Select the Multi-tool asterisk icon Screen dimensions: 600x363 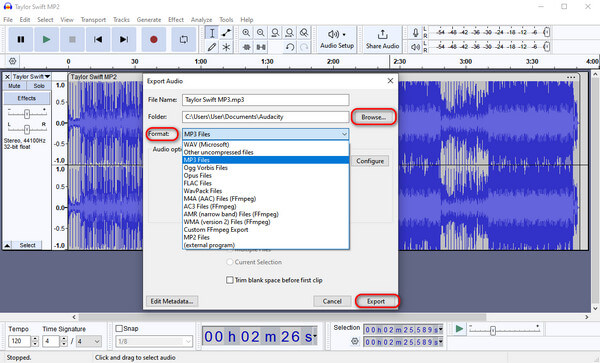click(226, 47)
